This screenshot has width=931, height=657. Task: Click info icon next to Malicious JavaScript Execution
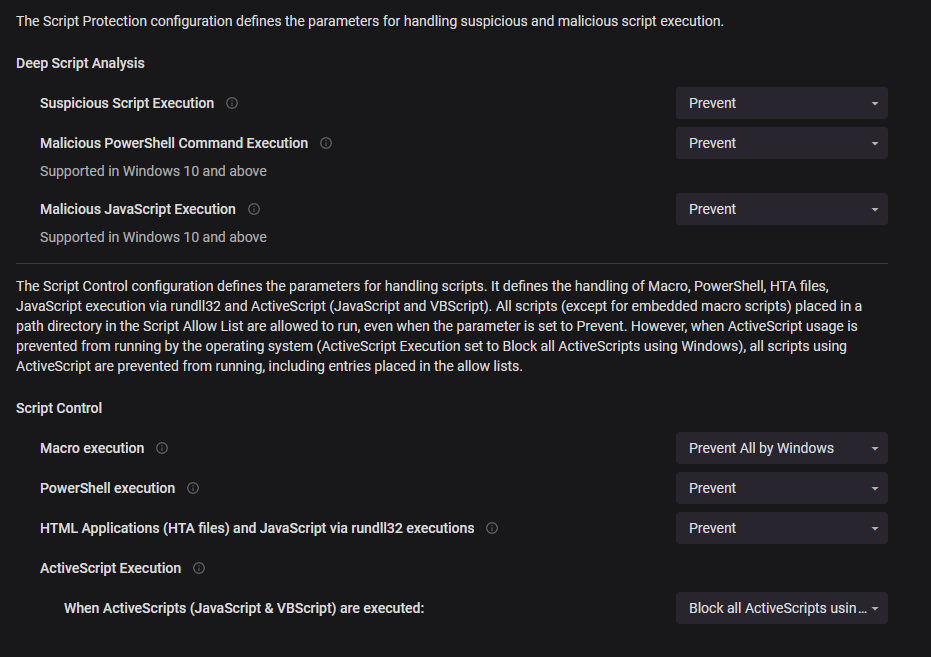(x=254, y=209)
